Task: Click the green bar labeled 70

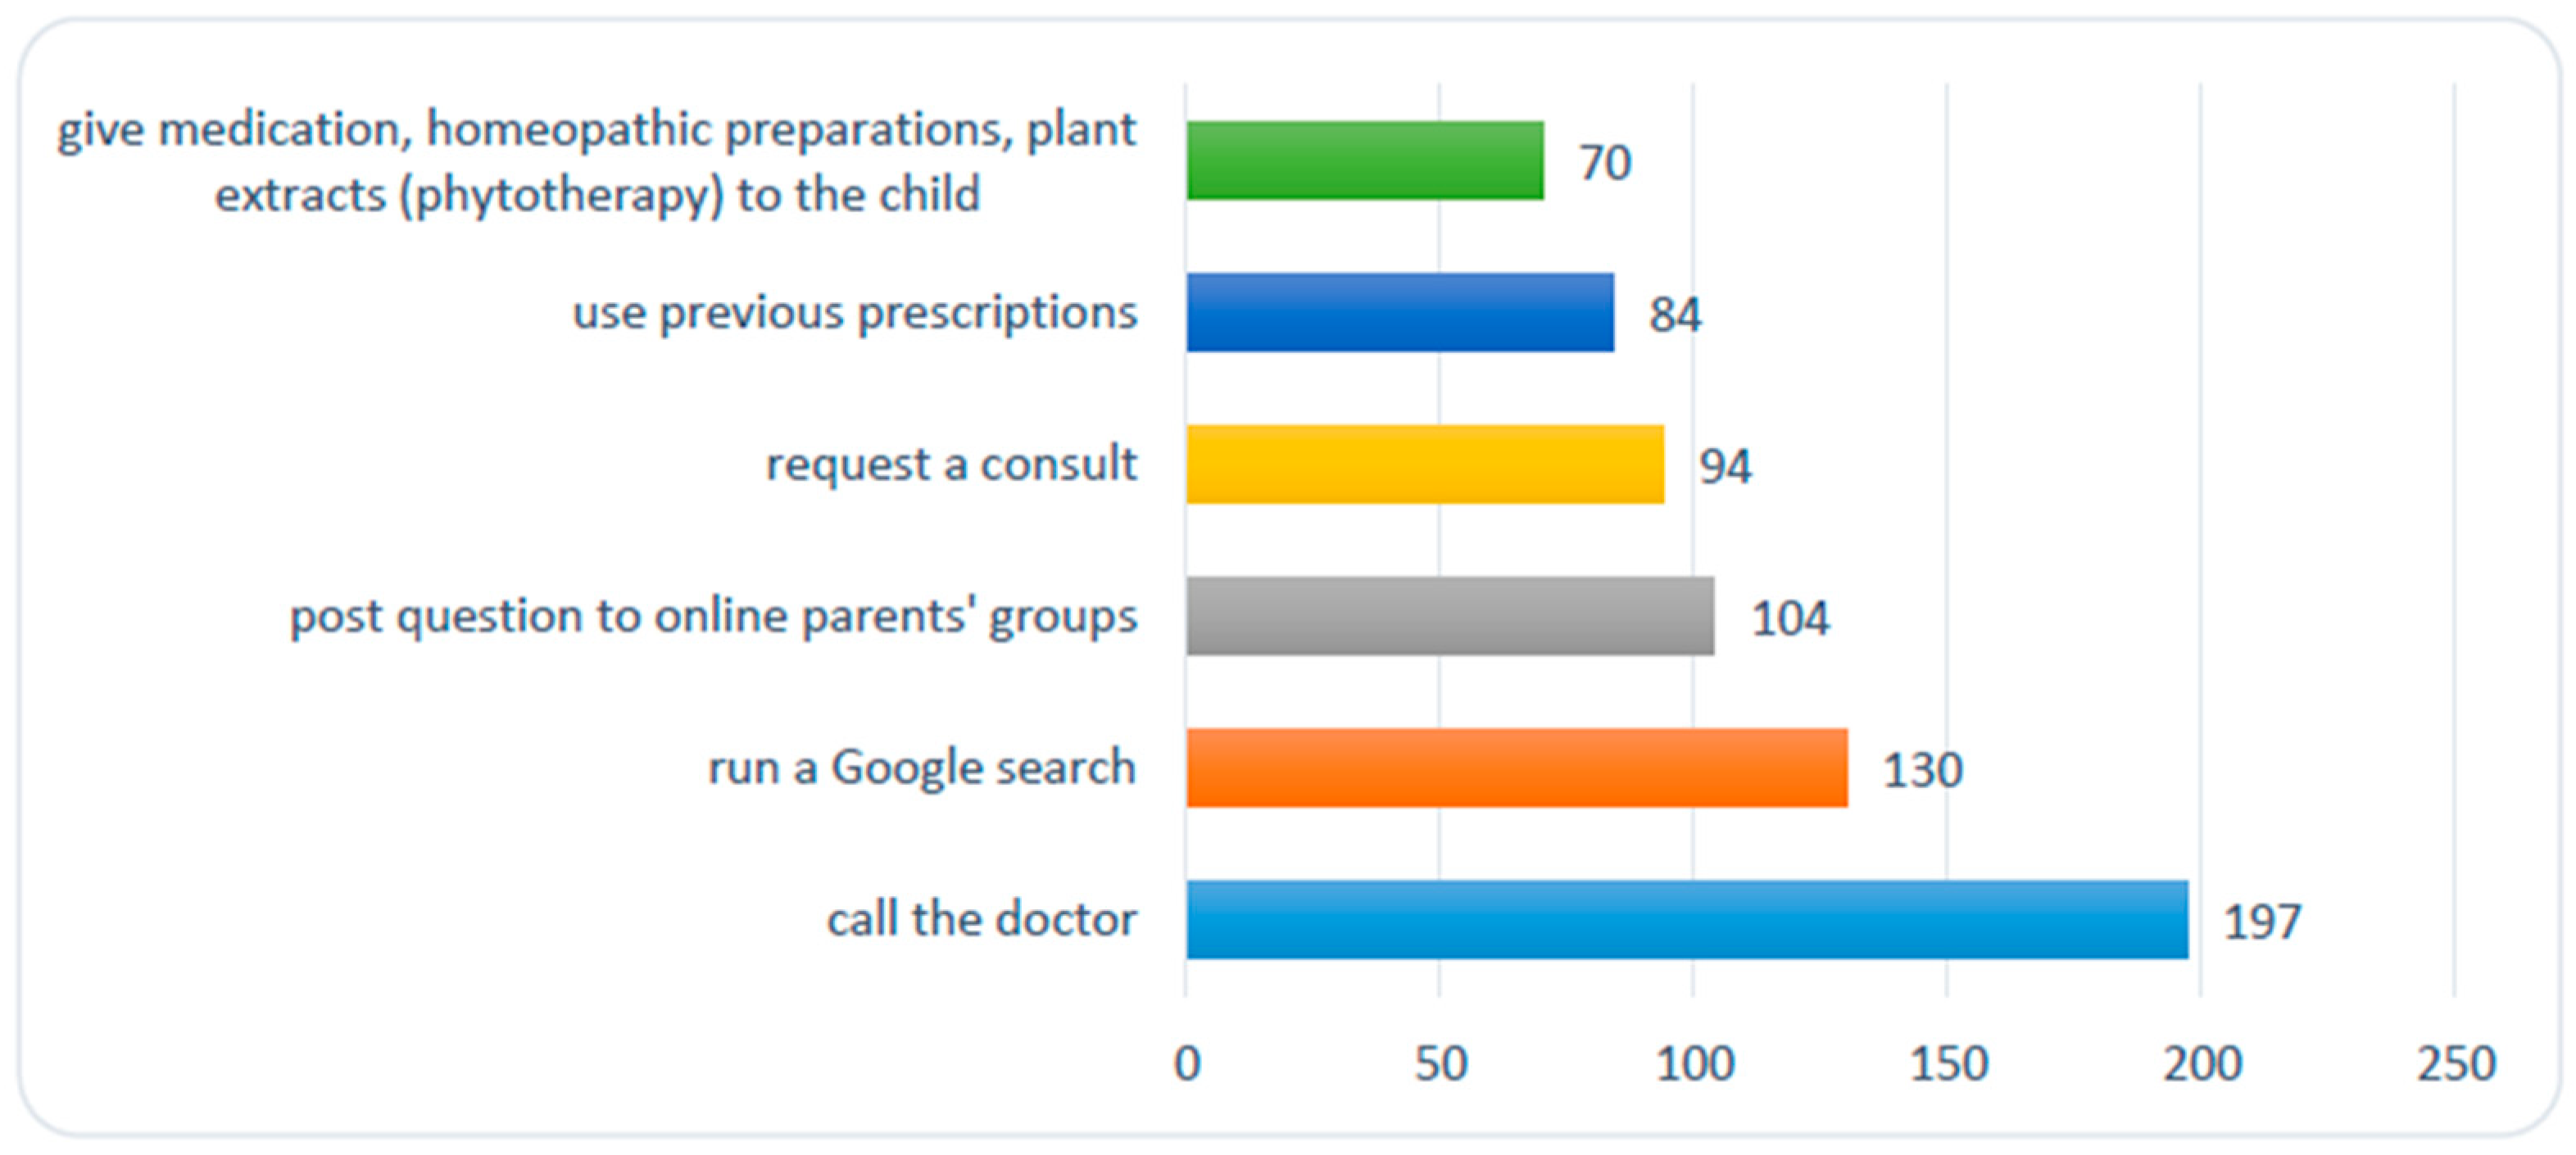Action: 1364,160
